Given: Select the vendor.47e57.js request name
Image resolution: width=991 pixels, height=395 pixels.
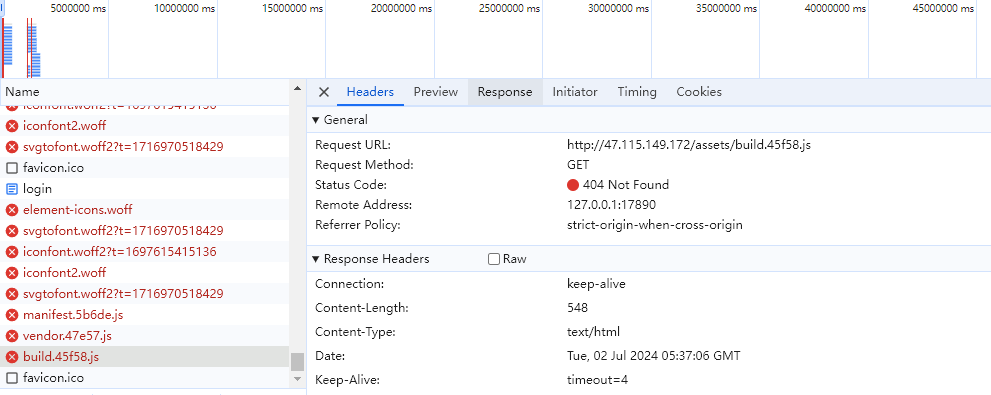Looking at the screenshot, I should click(x=68, y=336).
